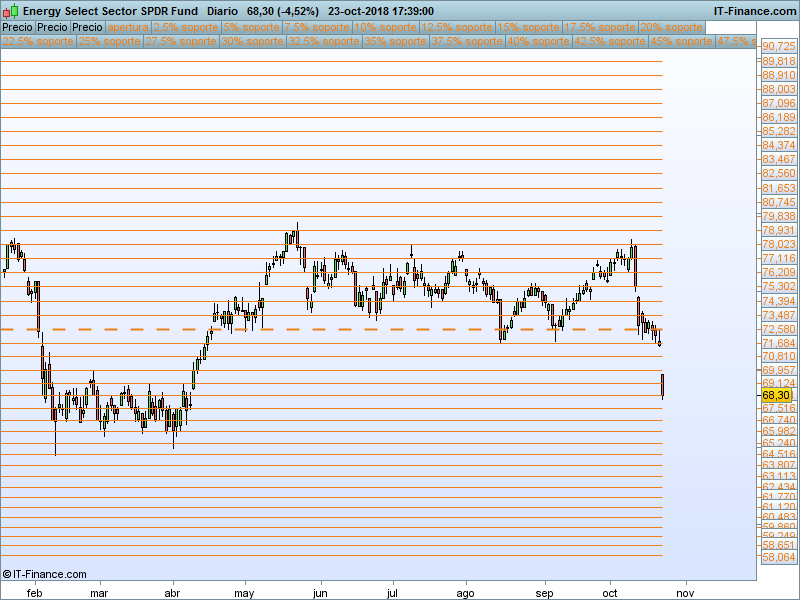Activate the 37.5% soporte label

pos(467,41)
